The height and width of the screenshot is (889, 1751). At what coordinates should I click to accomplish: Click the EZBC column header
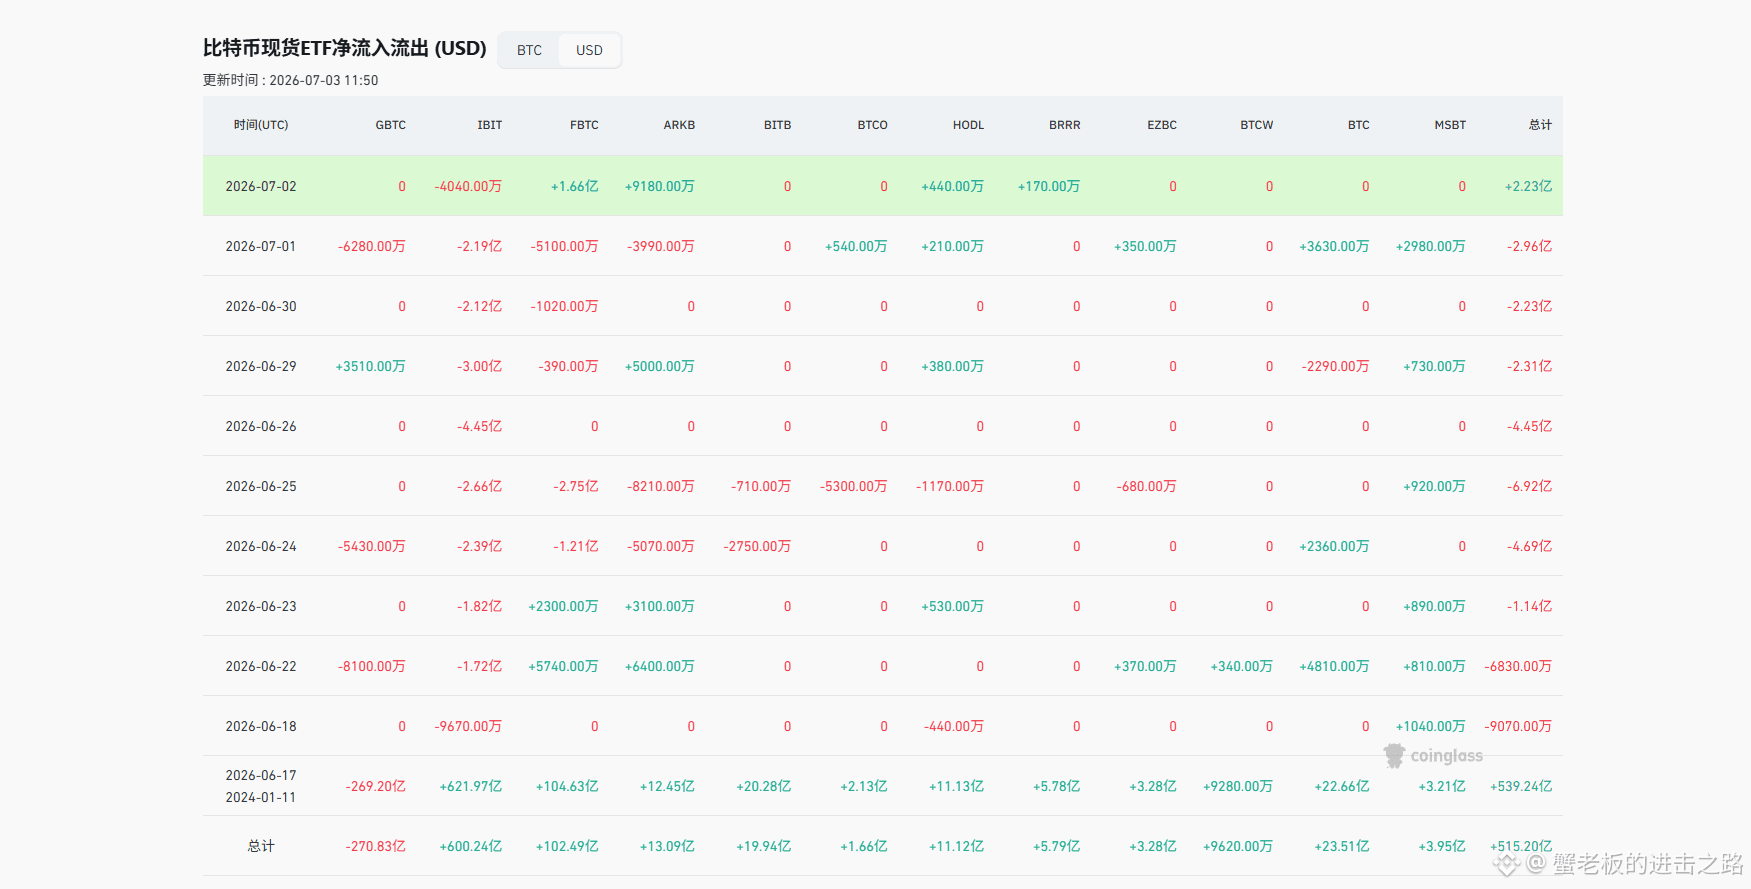click(1161, 125)
